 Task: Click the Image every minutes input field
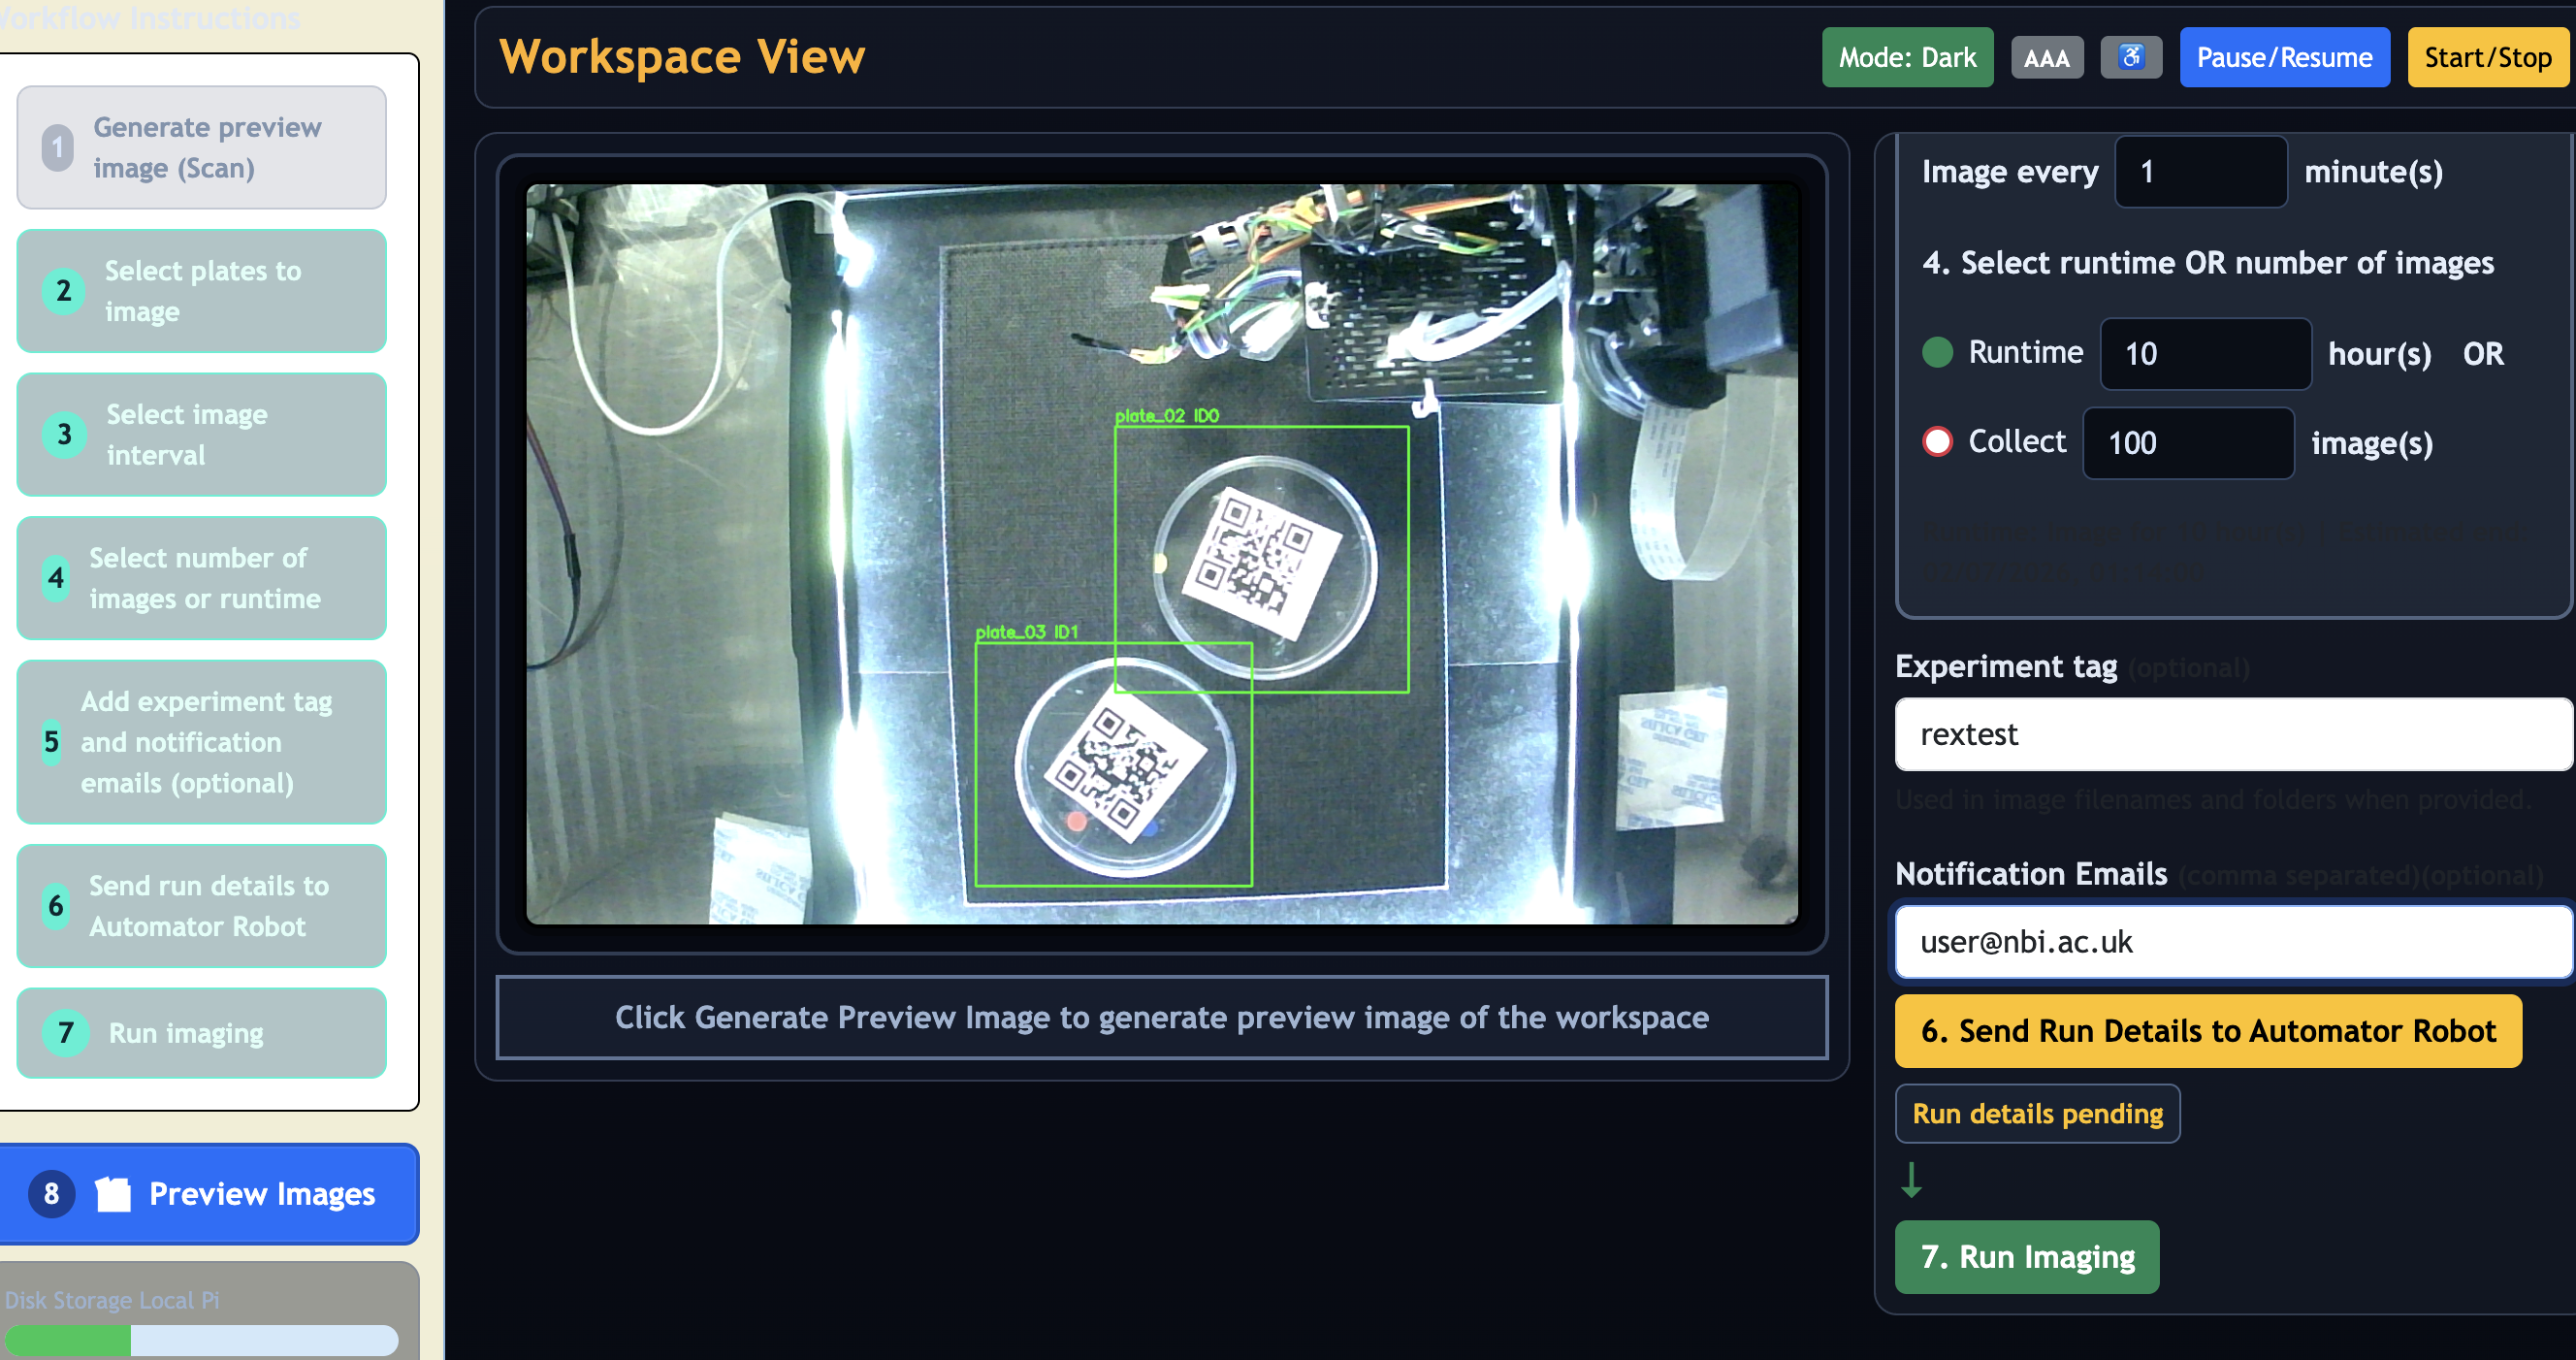pyautogui.click(x=2200, y=172)
